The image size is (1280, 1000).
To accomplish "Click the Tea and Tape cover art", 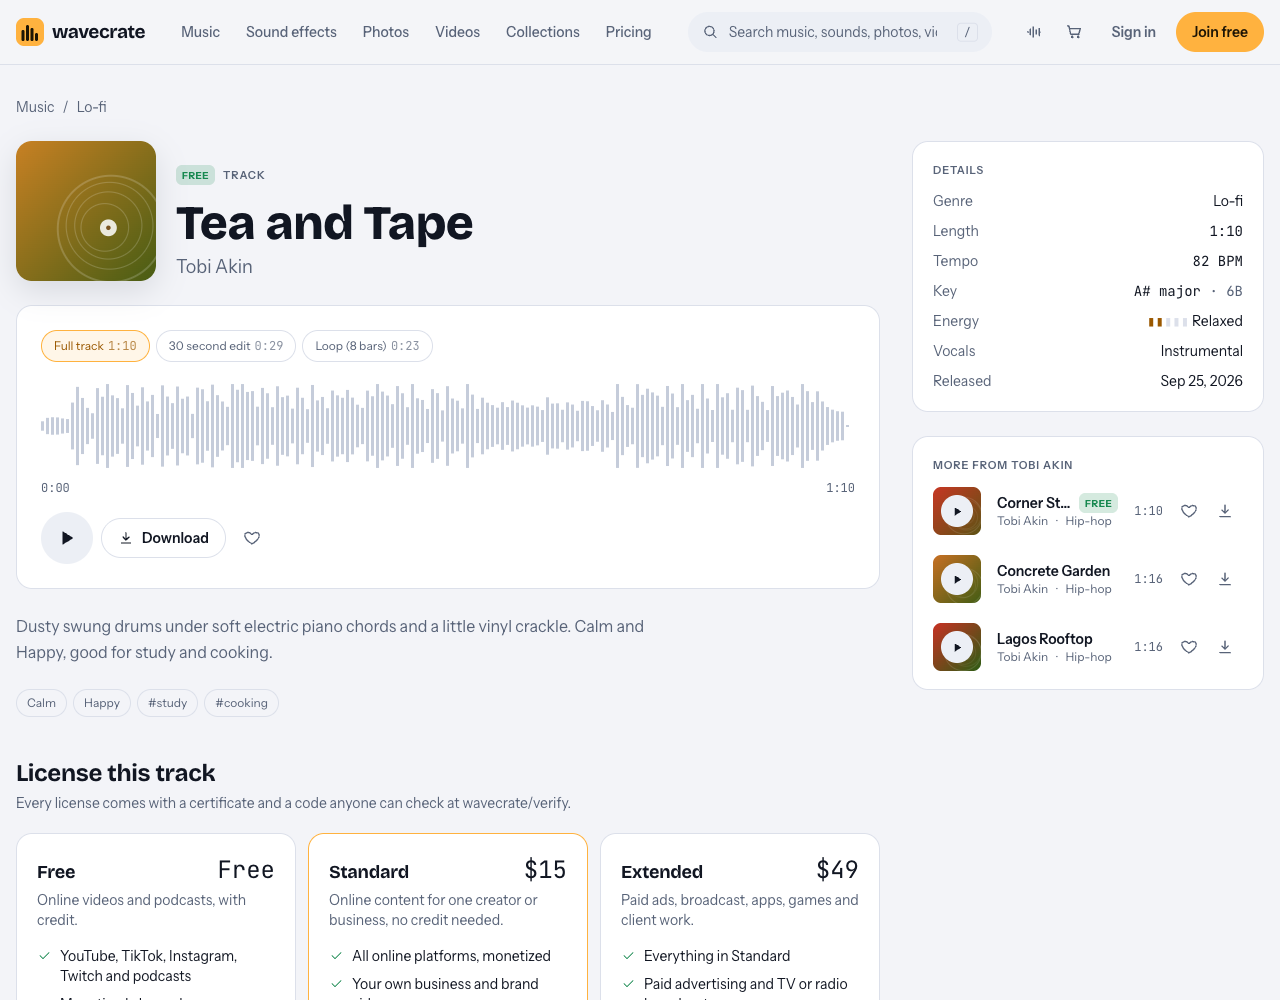I will (86, 211).
